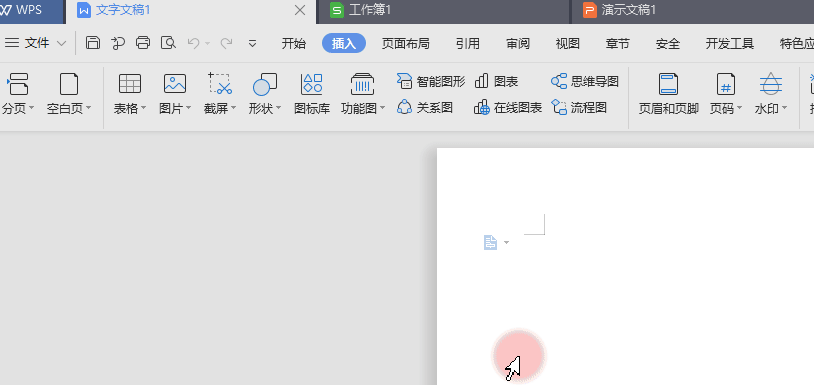Screen dimensions: 814x385
Task: Expand the 页码 dropdown arrow
Action: [739, 108]
